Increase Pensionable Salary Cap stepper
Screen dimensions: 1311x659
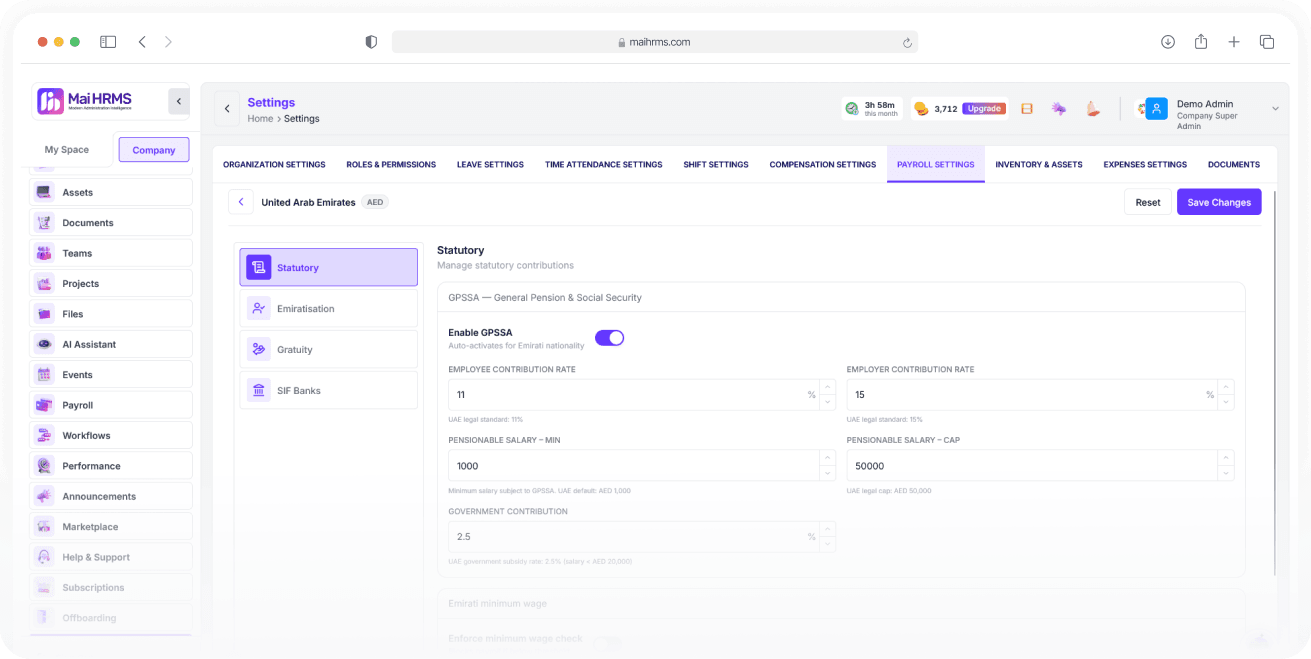(1226, 458)
